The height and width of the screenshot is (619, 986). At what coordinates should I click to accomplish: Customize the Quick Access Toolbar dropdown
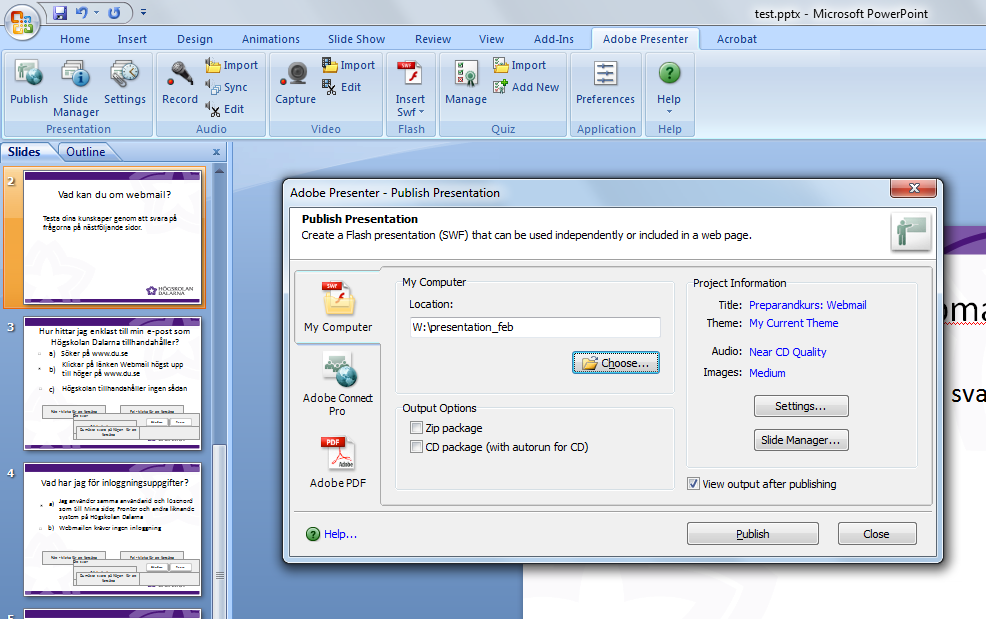pos(143,13)
